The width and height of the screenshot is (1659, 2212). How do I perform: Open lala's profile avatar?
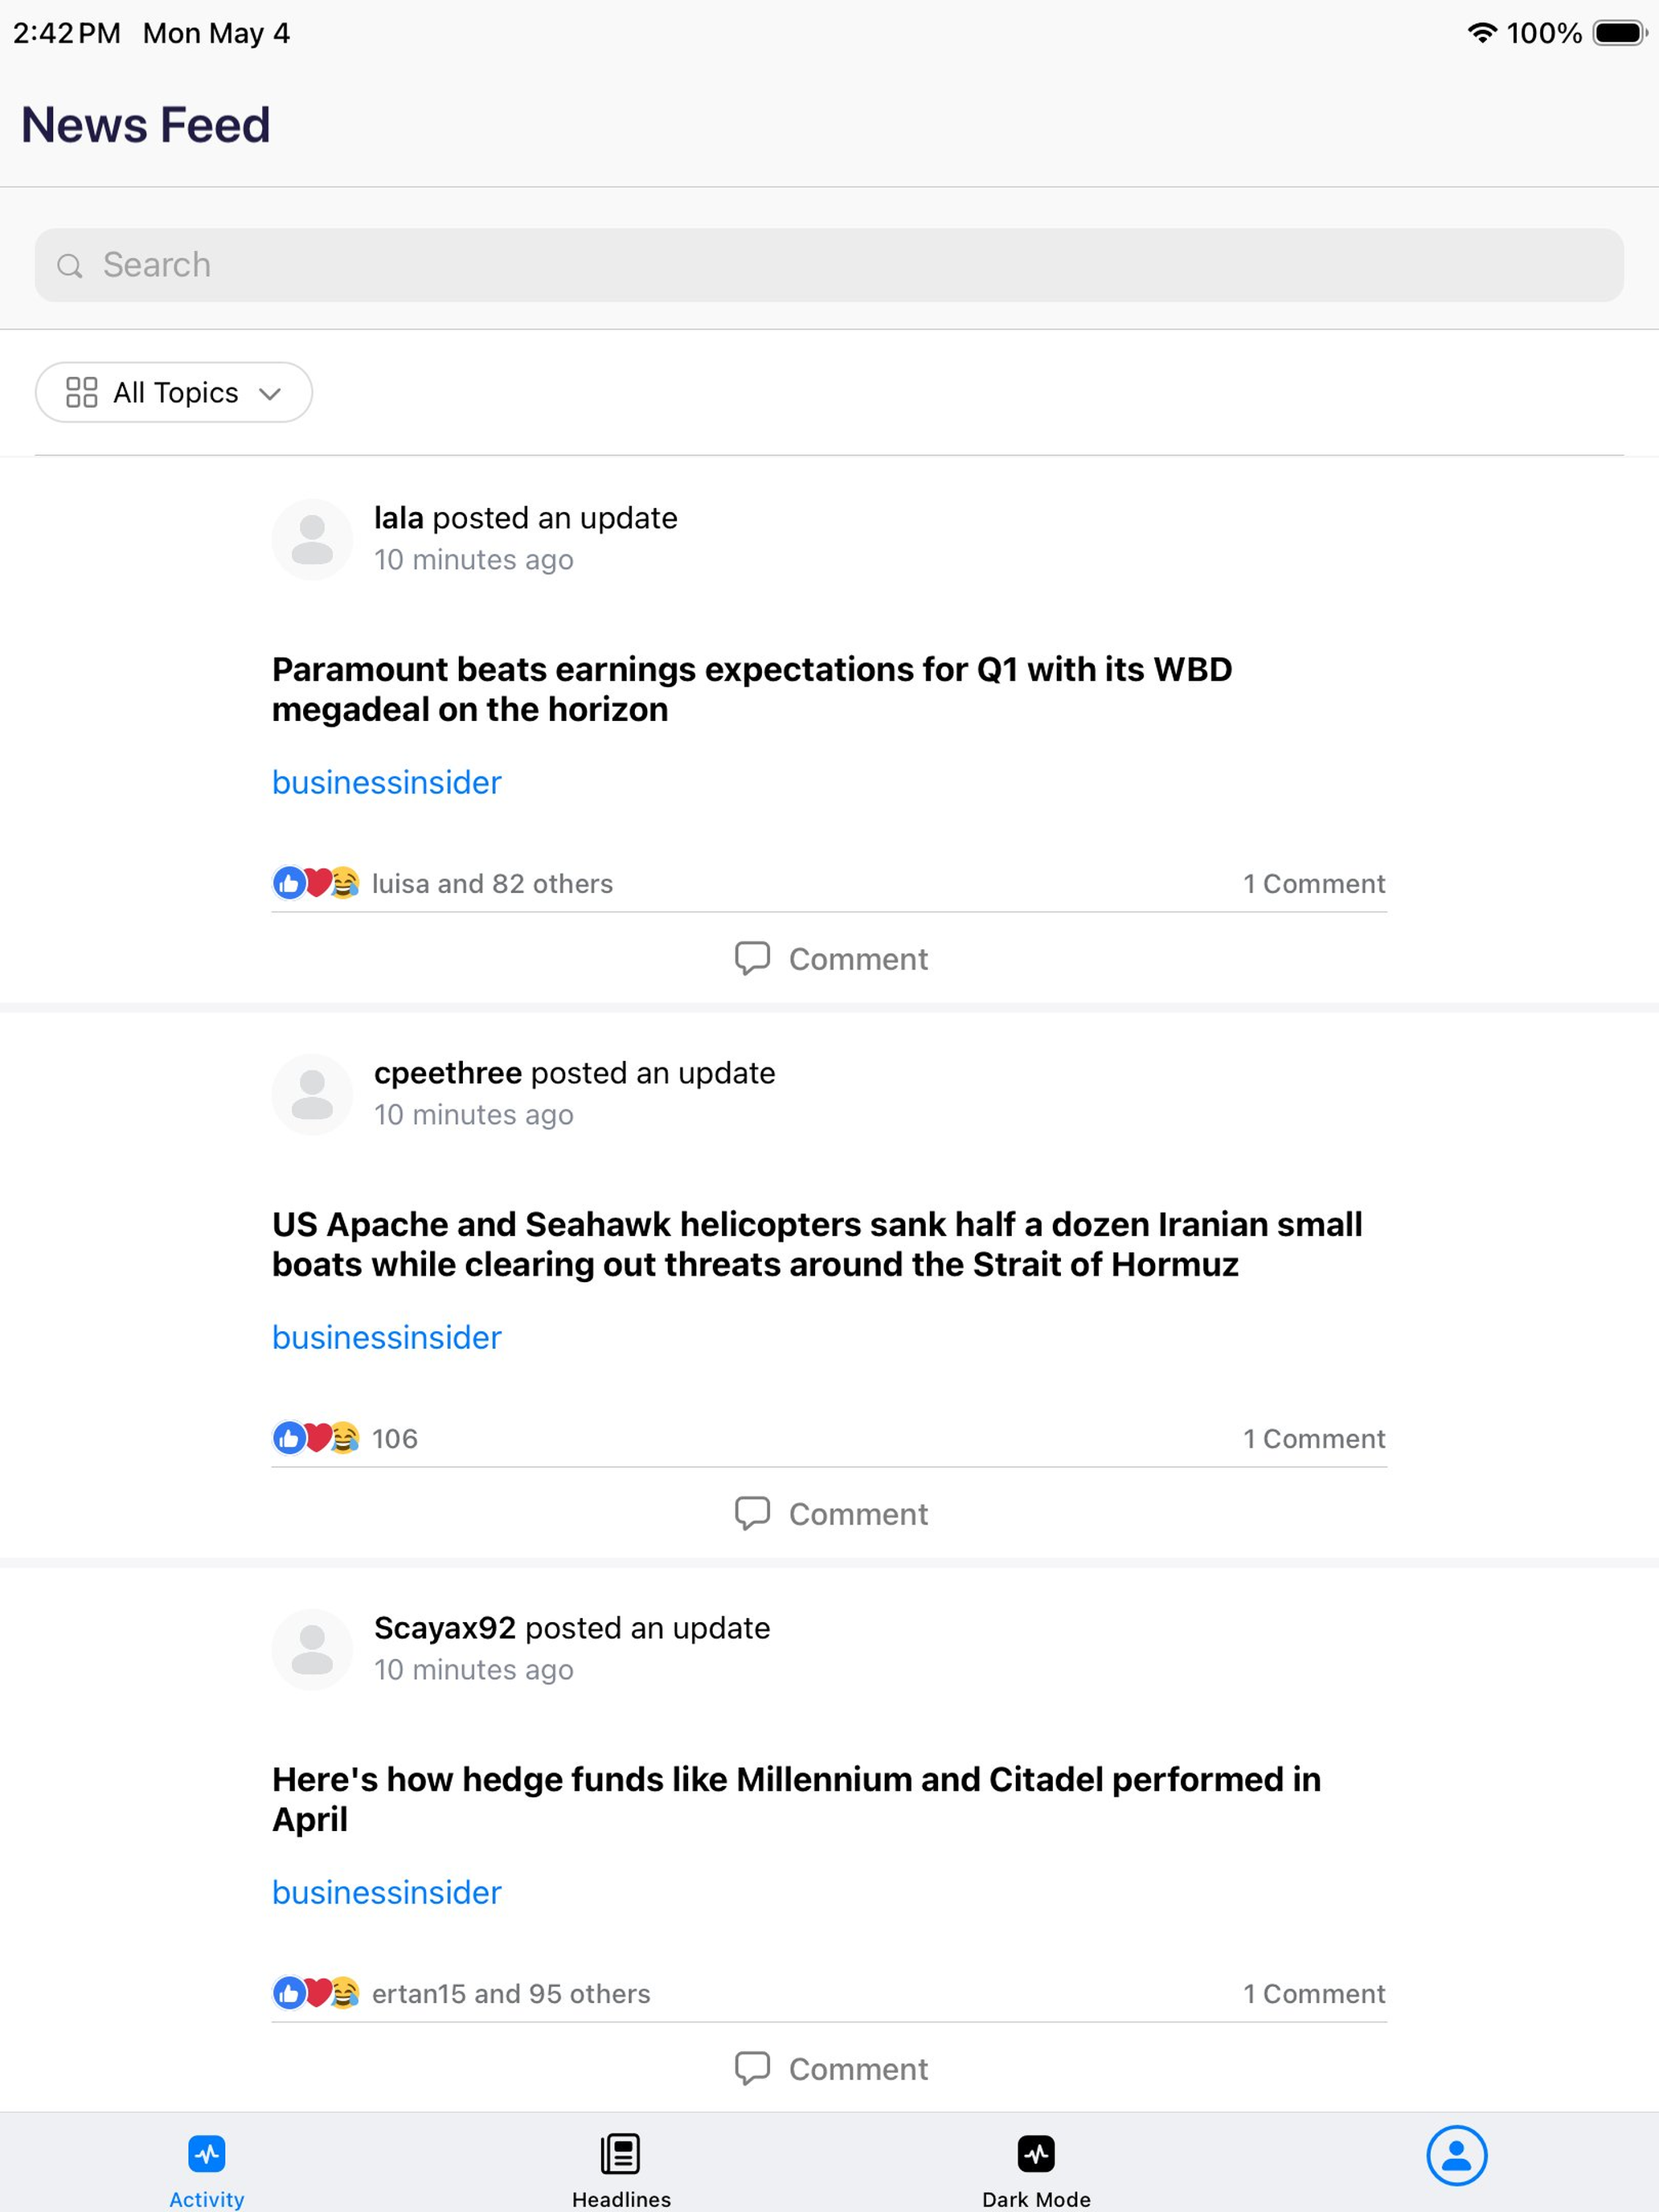click(x=312, y=539)
